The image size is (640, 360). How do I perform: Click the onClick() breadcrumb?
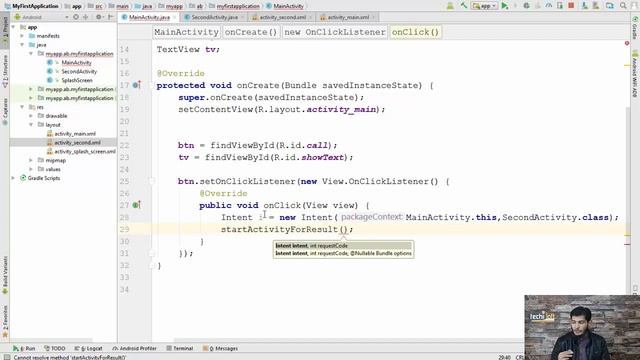pos(415,32)
